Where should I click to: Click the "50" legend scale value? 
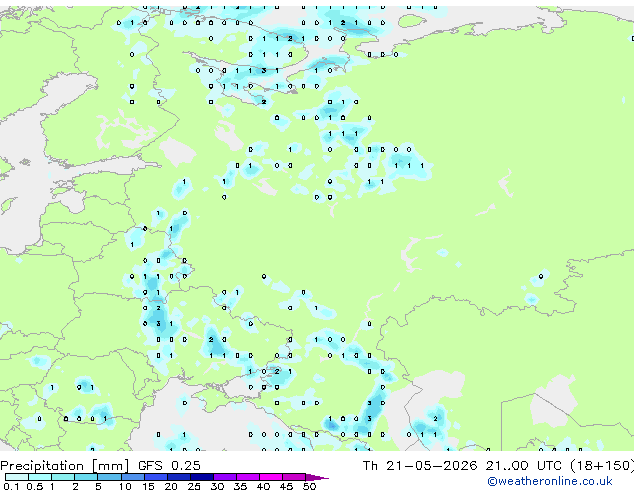tap(309, 486)
